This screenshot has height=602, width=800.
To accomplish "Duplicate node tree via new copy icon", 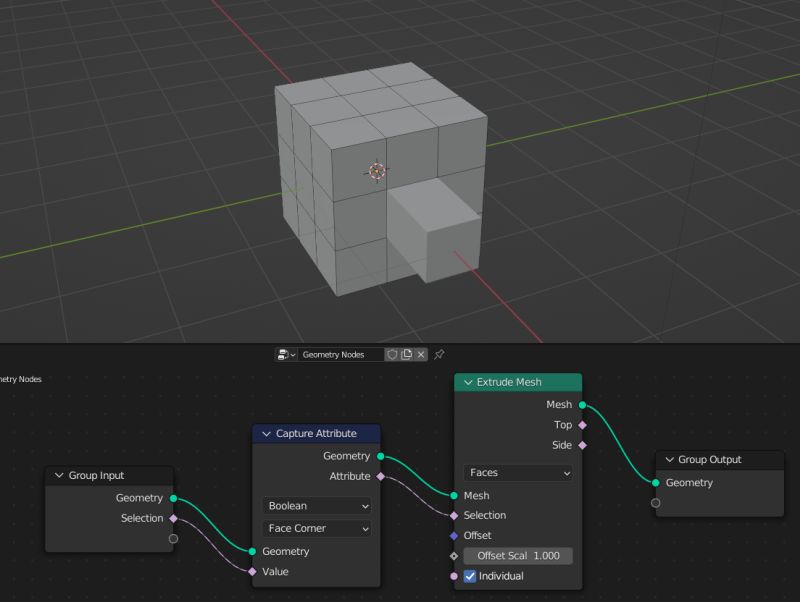I will click(x=407, y=354).
